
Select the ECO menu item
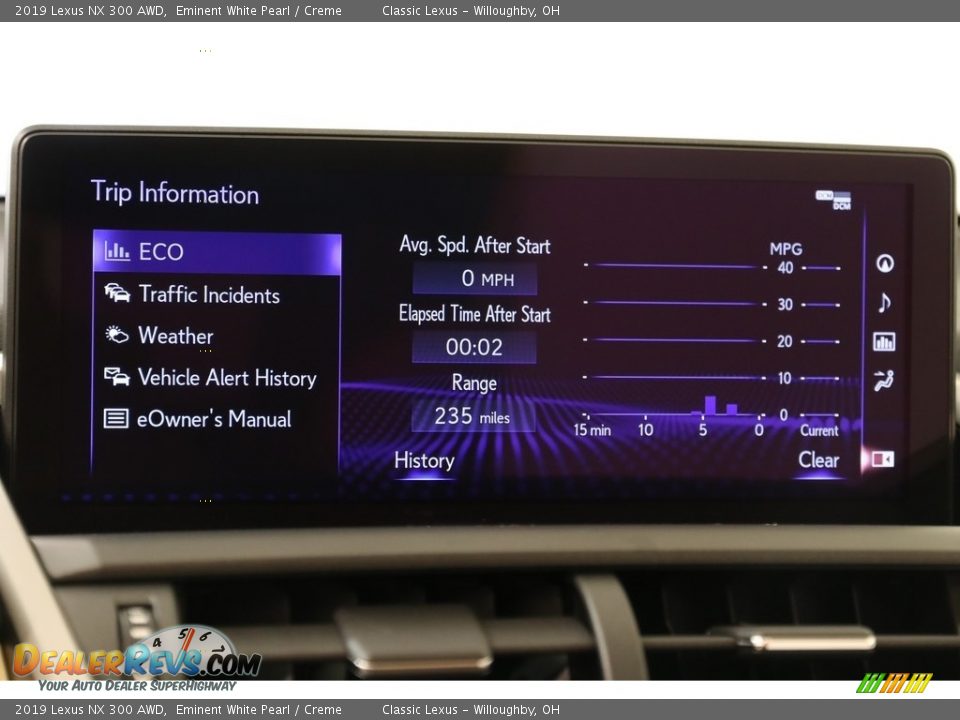(x=217, y=252)
